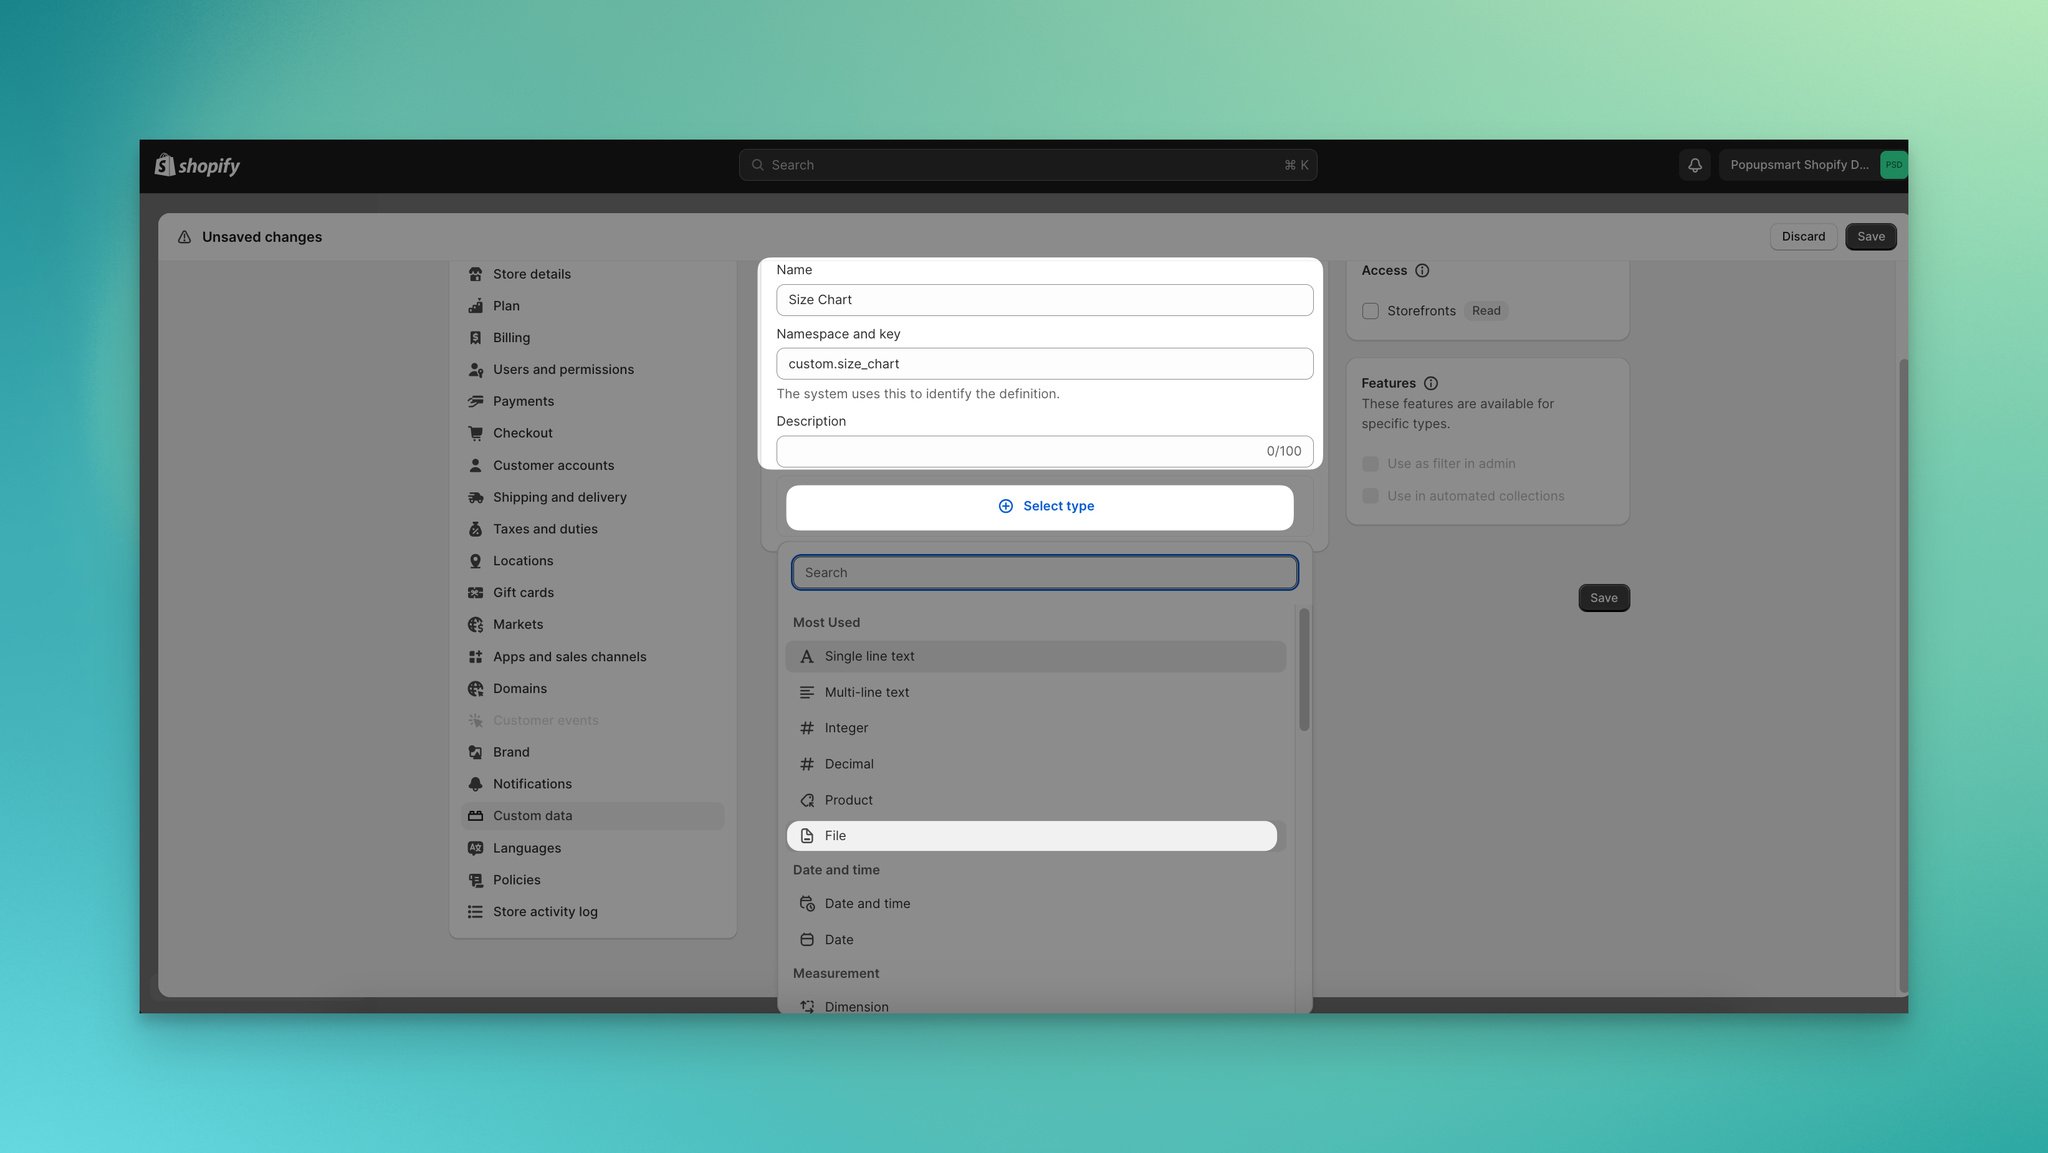
Task: Enable Use in automated collections
Action: click(x=1371, y=496)
